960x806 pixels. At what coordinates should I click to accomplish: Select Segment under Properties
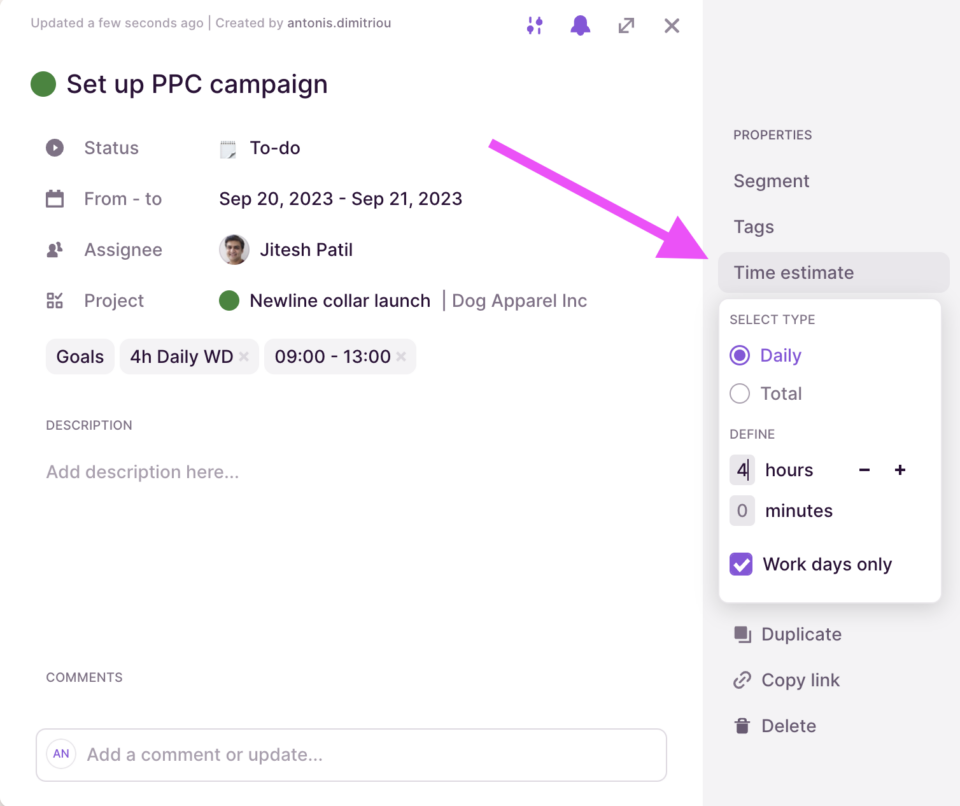tap(771, 181)
